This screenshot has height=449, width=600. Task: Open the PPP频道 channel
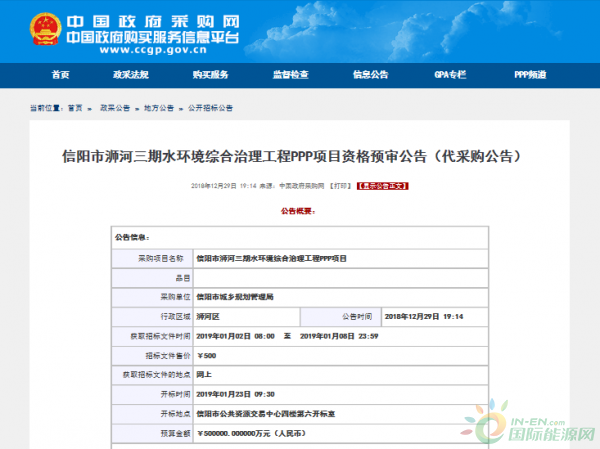point(530,75)
